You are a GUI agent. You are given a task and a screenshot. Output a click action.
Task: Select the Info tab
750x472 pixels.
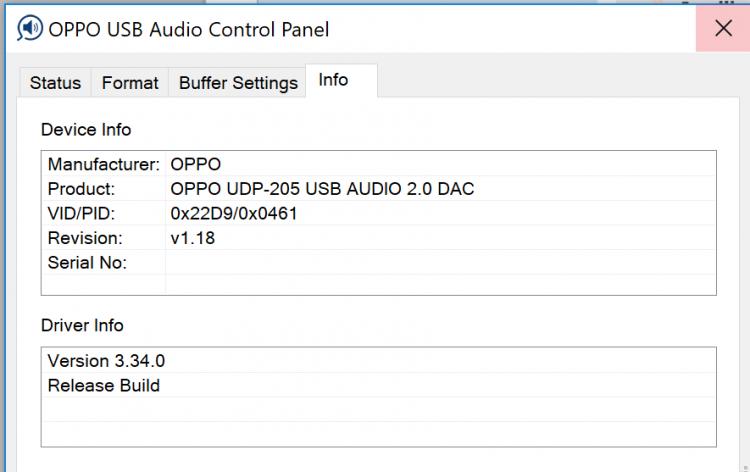333,80
